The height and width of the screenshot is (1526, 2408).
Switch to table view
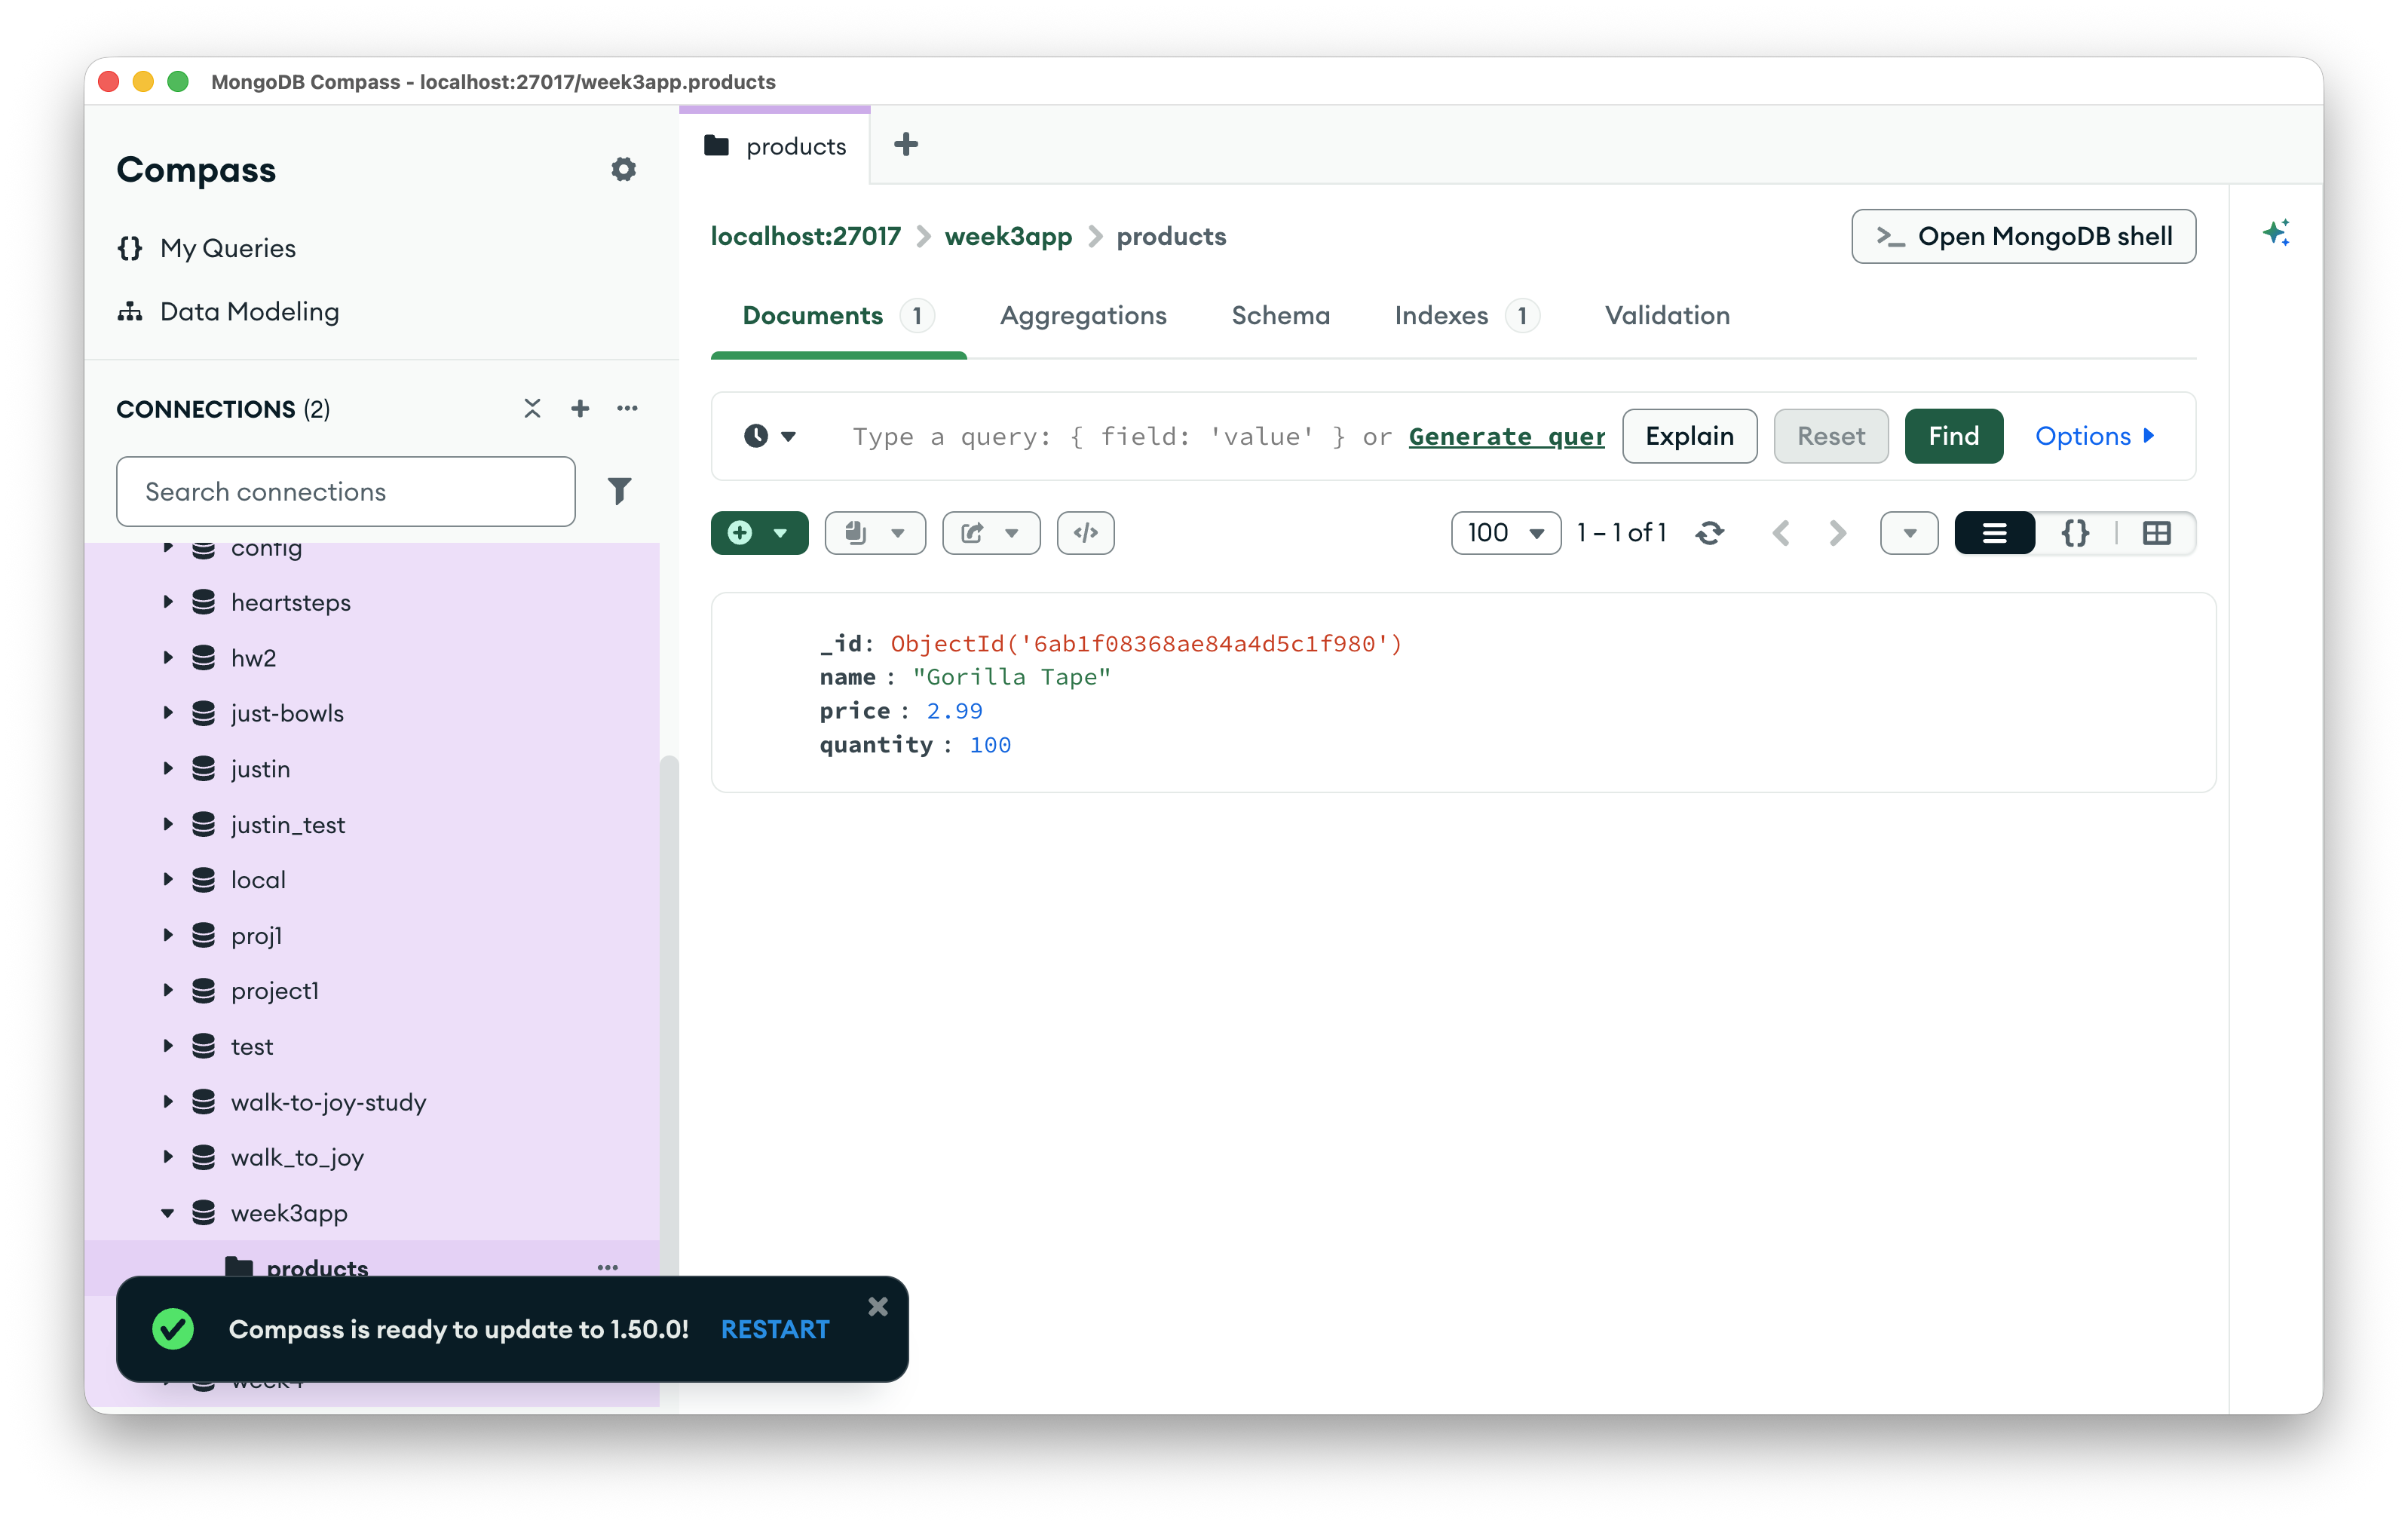pos(2157,533)
